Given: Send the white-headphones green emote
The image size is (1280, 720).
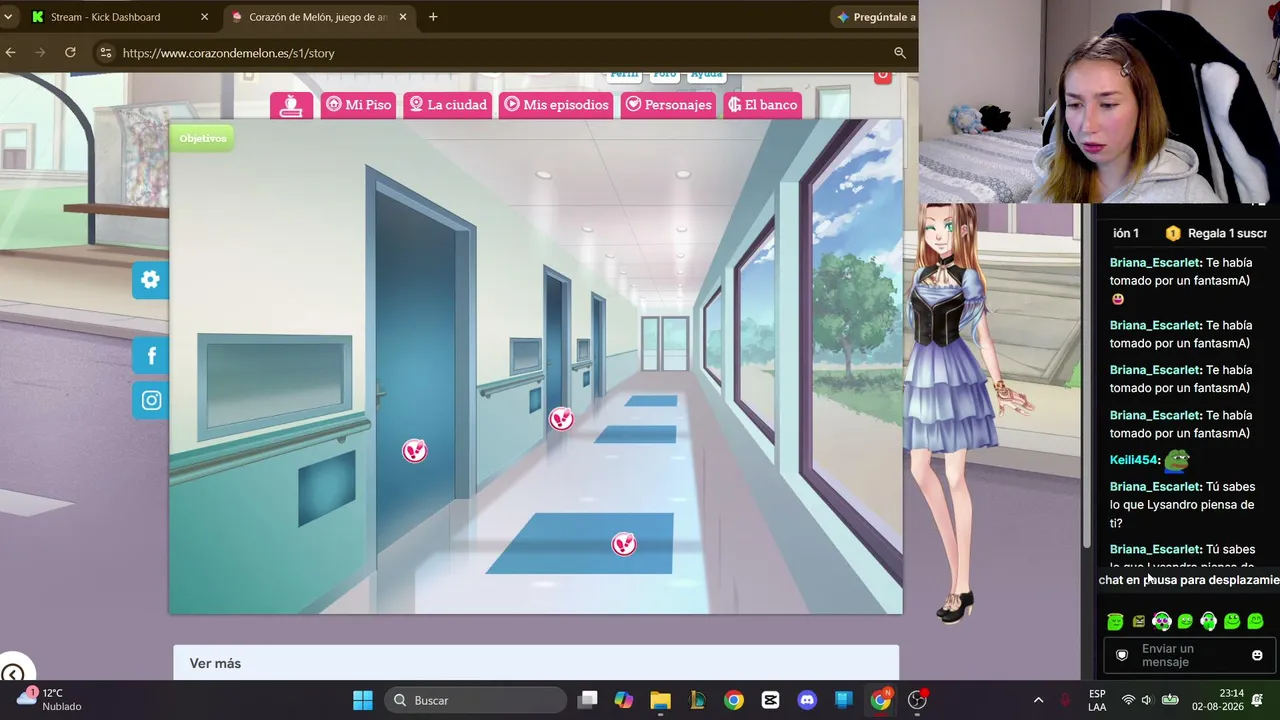Looking at the screenshot, I should tap(1208, 622).
